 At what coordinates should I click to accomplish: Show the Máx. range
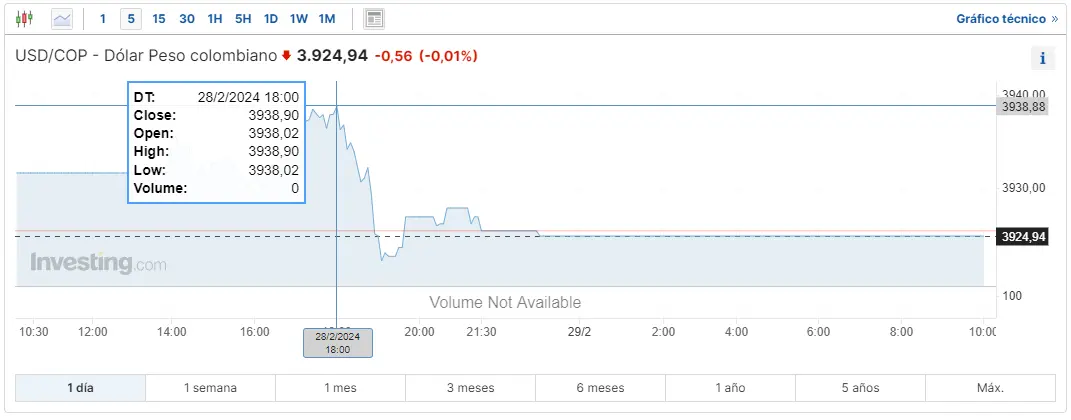pyautogui.click(x=990, y=388)
